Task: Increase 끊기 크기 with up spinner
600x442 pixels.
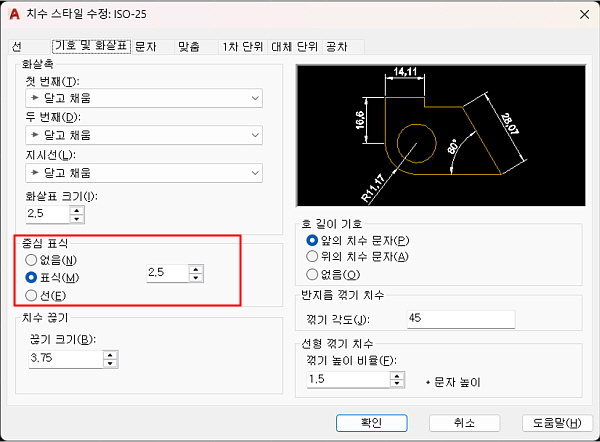Action: [110, 355]
